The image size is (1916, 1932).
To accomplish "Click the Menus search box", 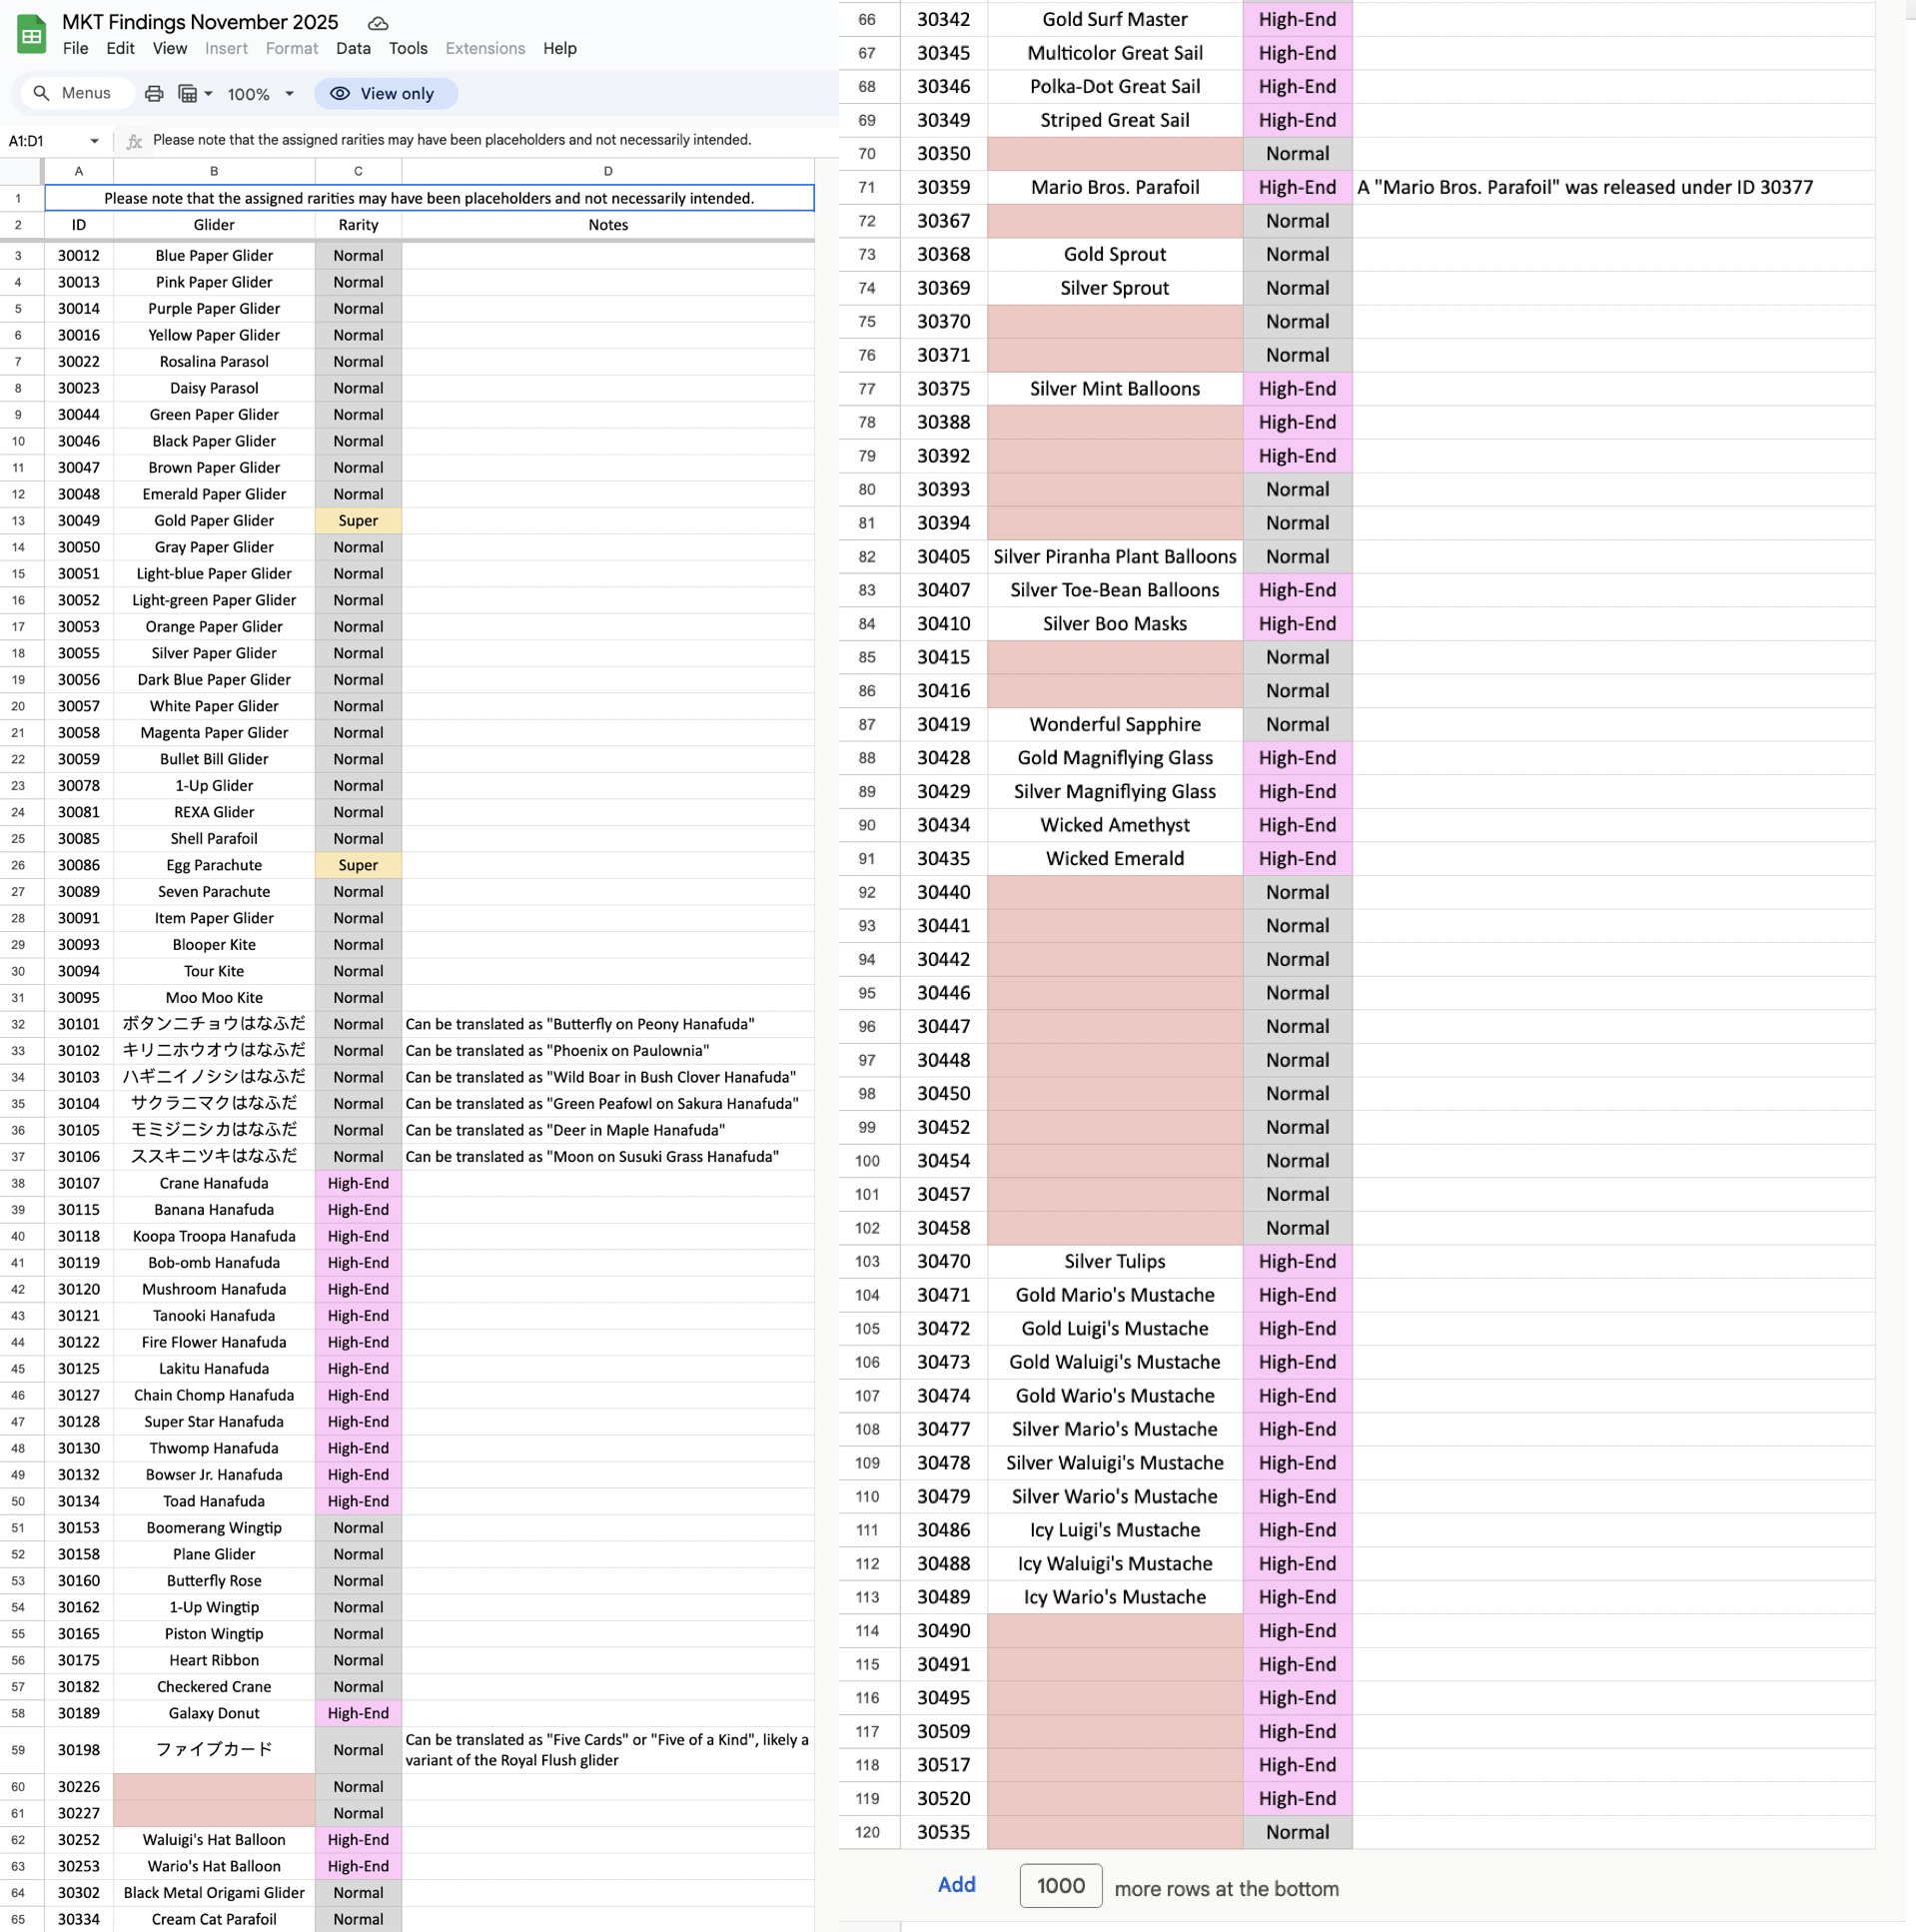I will 76,93.
